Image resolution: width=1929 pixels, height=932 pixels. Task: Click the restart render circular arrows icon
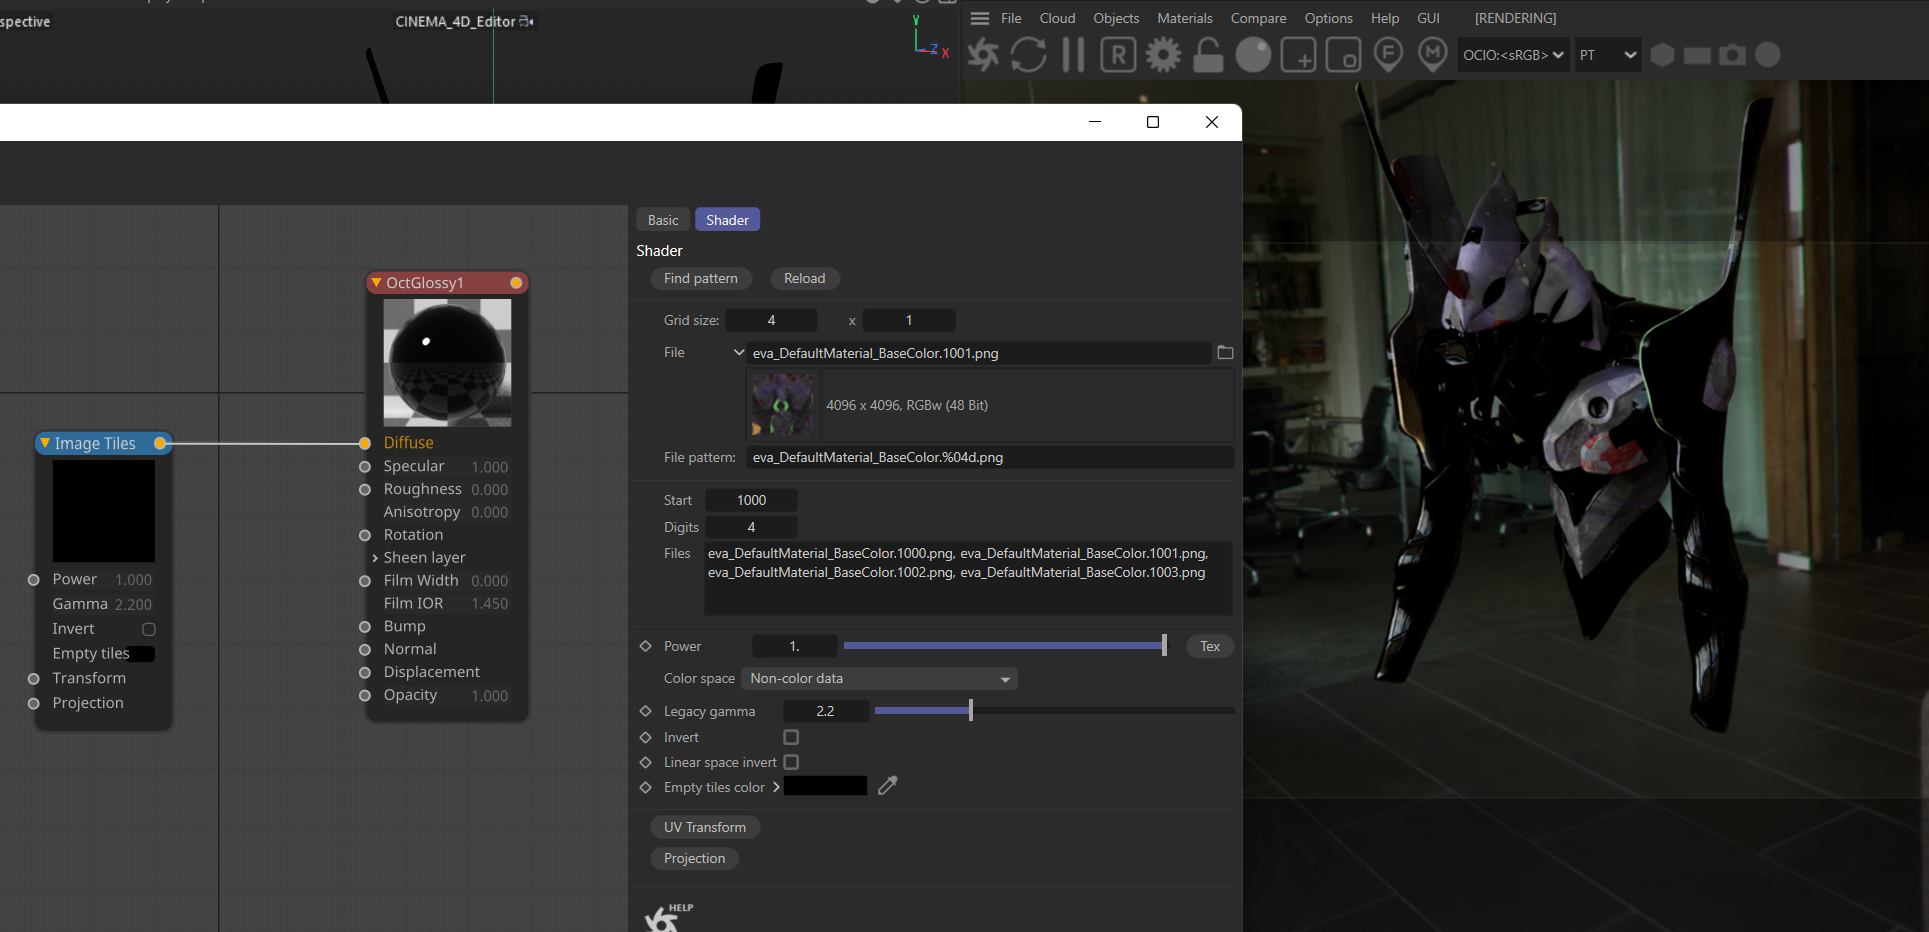pos(1028,55)
